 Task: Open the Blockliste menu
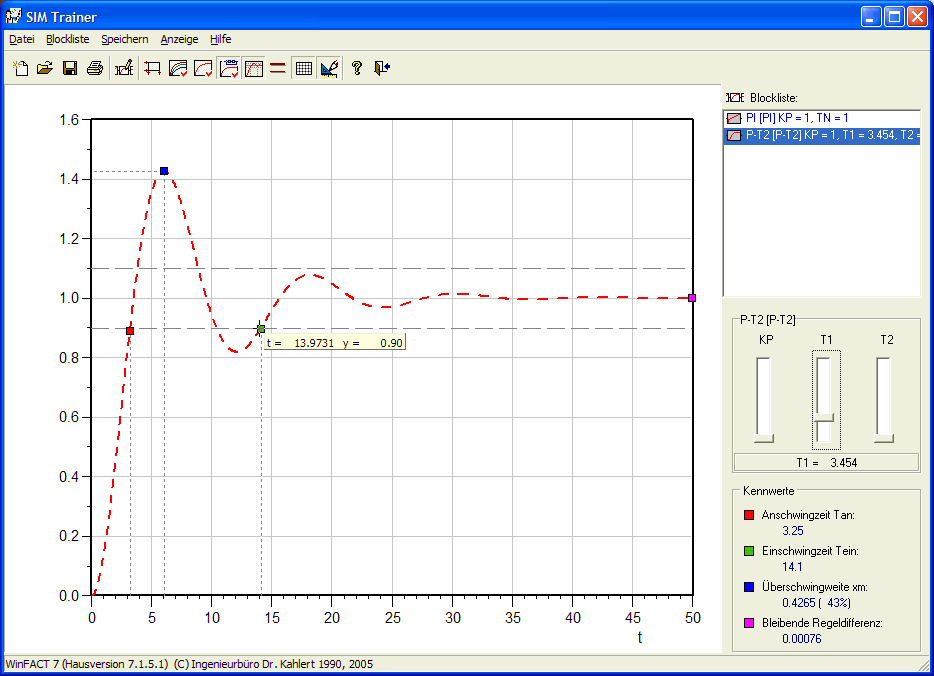tap(67, 39)
